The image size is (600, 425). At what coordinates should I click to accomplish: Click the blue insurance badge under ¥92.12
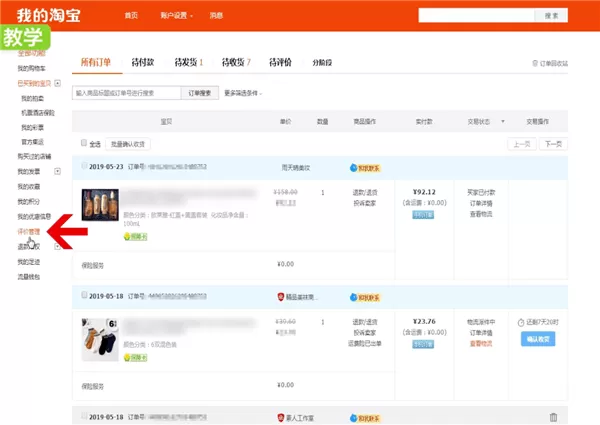coord(423,215)
